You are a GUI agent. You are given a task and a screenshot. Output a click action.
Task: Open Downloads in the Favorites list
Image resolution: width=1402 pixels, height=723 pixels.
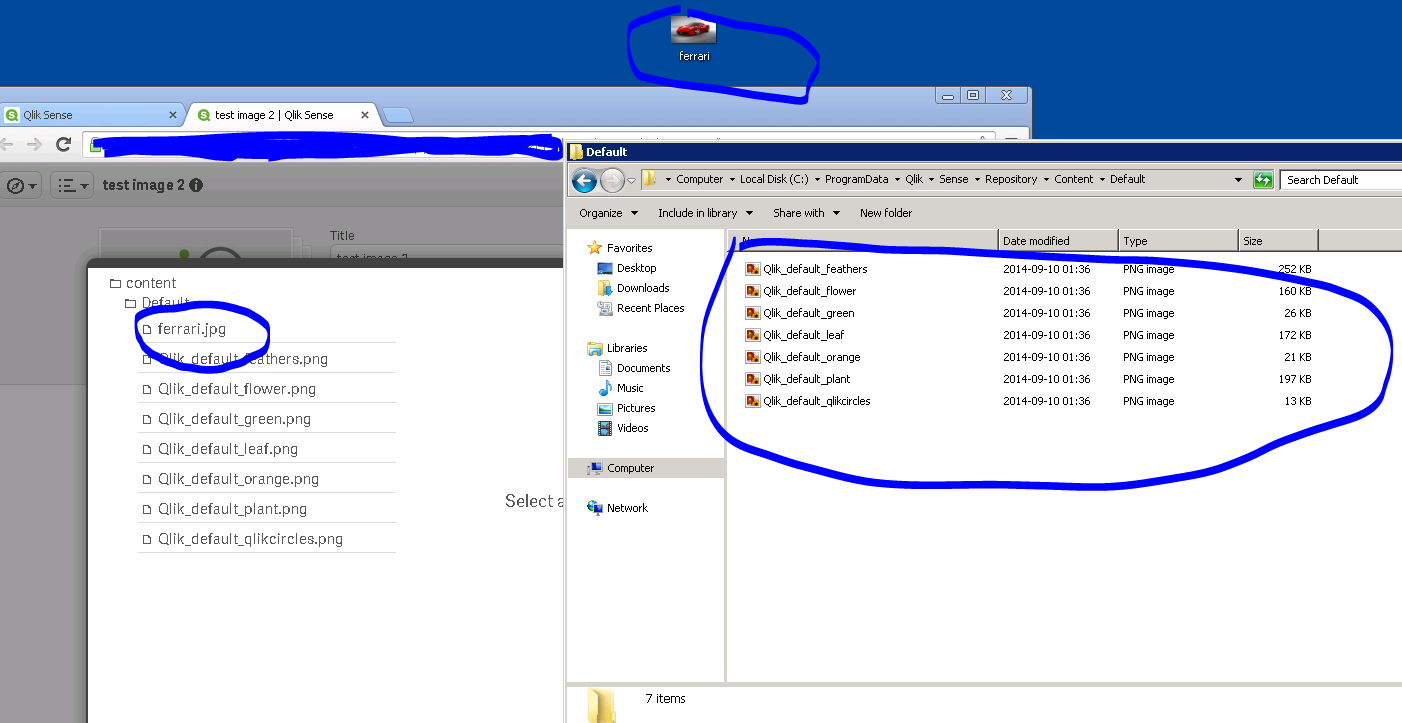coord(643,288)
